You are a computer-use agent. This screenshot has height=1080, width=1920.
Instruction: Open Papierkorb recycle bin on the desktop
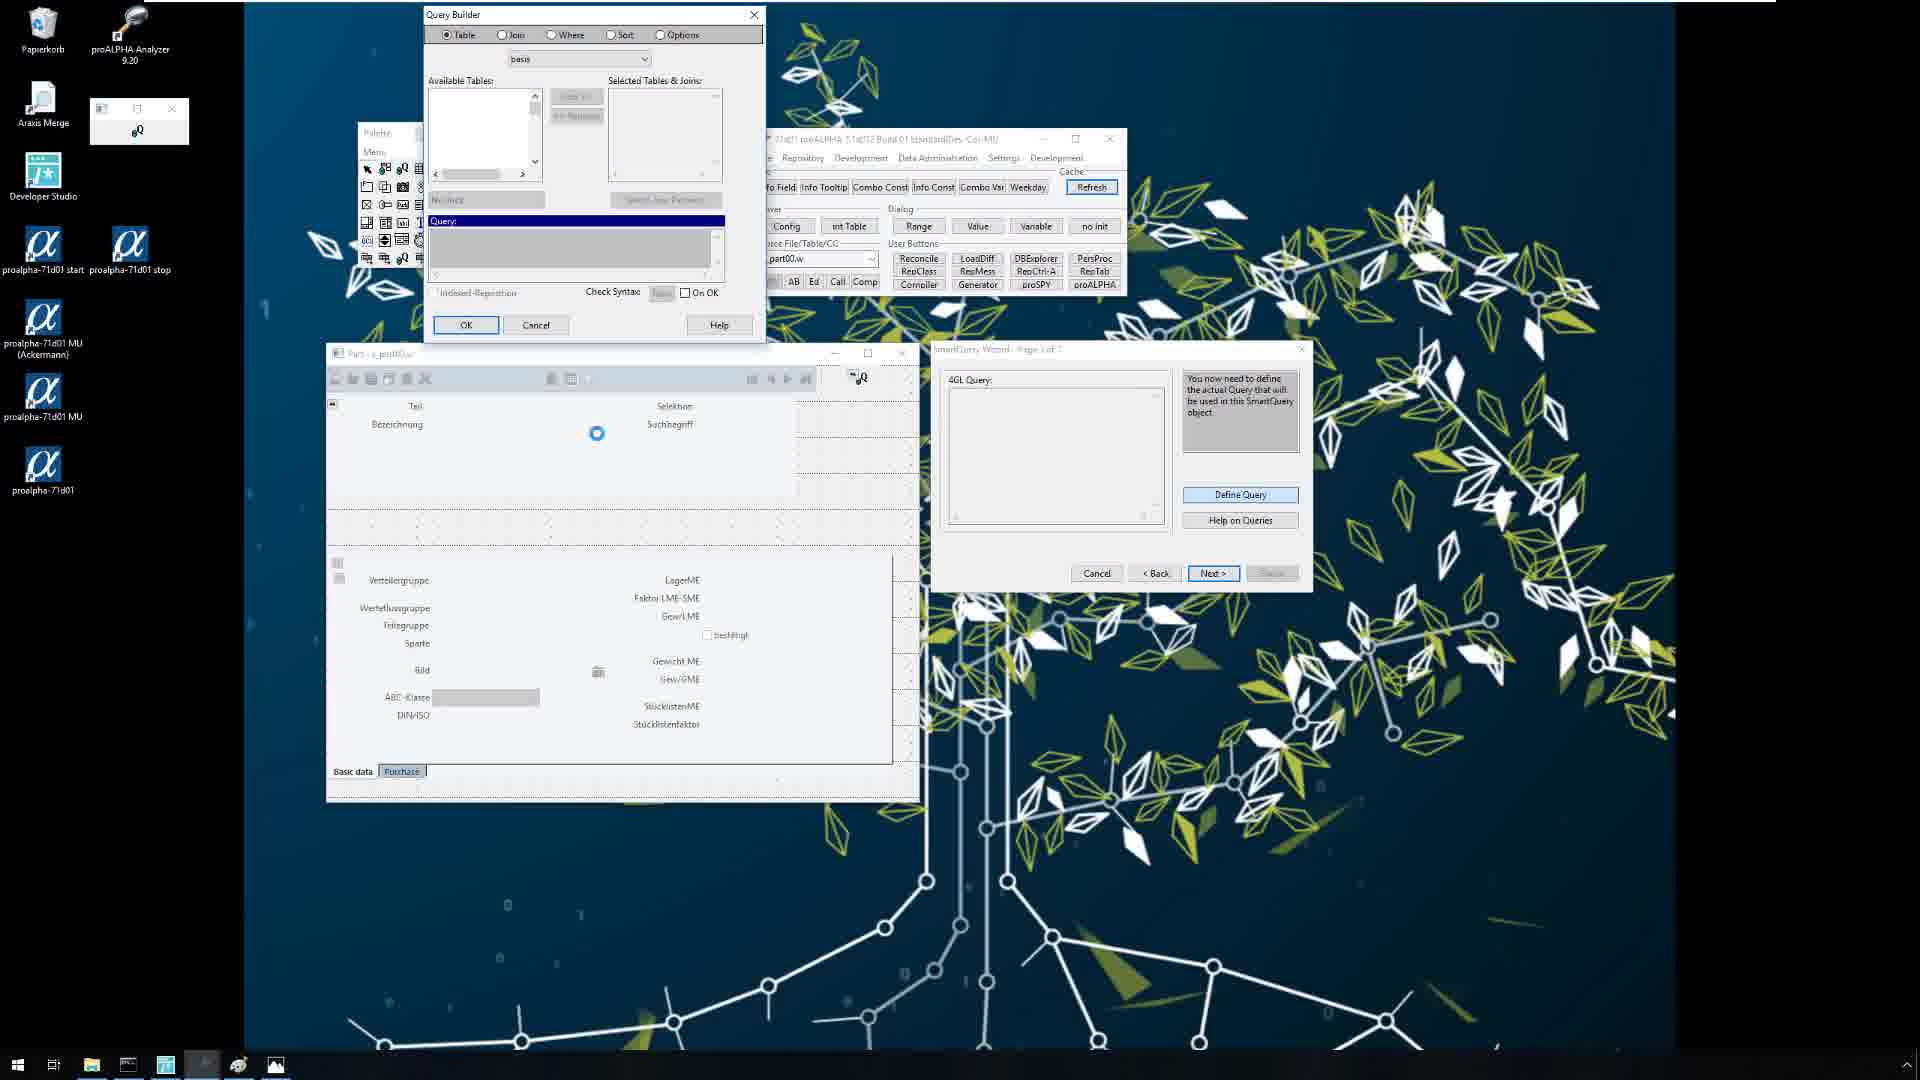coord(43,30)
